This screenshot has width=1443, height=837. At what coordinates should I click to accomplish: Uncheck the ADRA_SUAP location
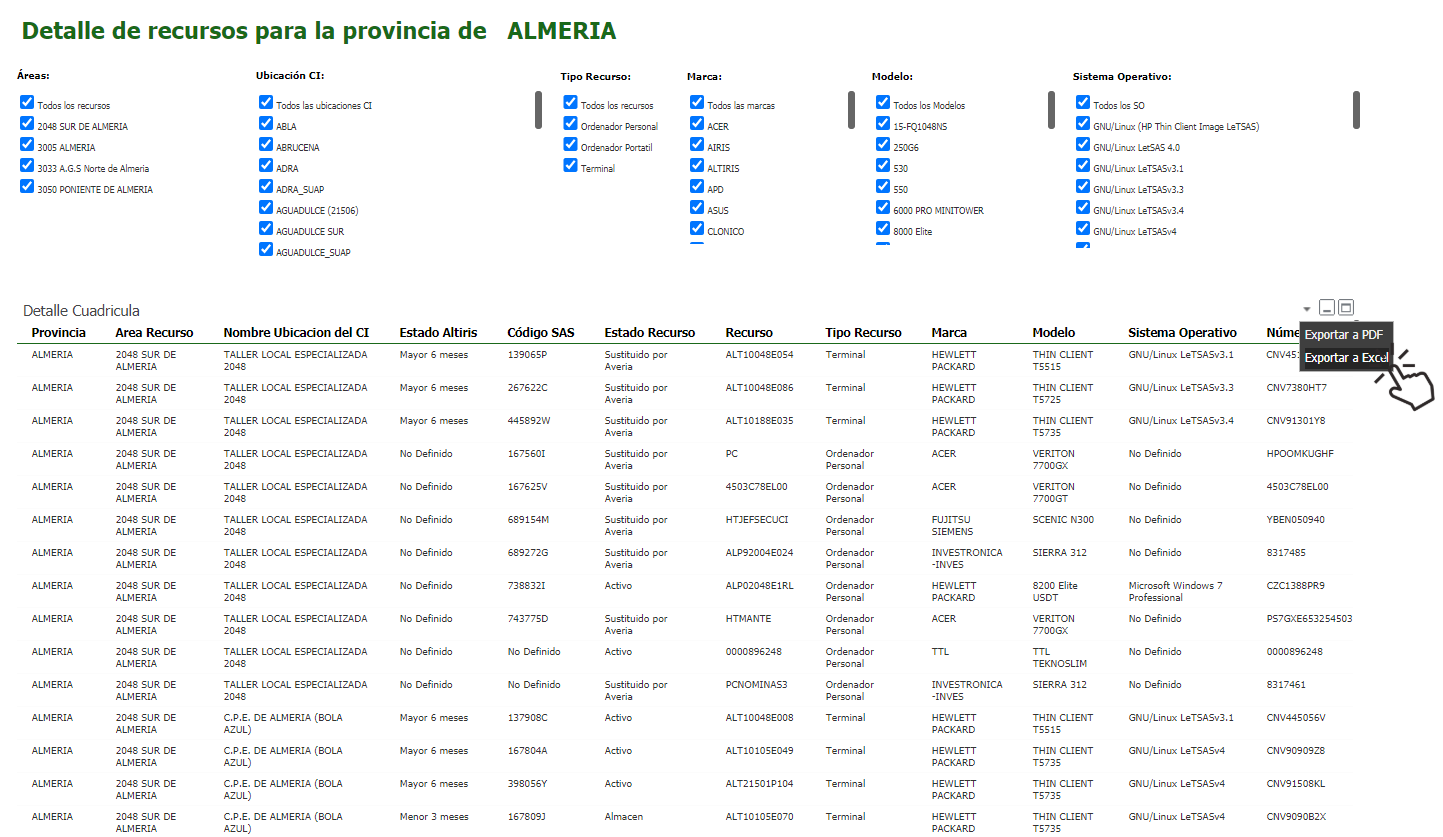pos(266,186)
